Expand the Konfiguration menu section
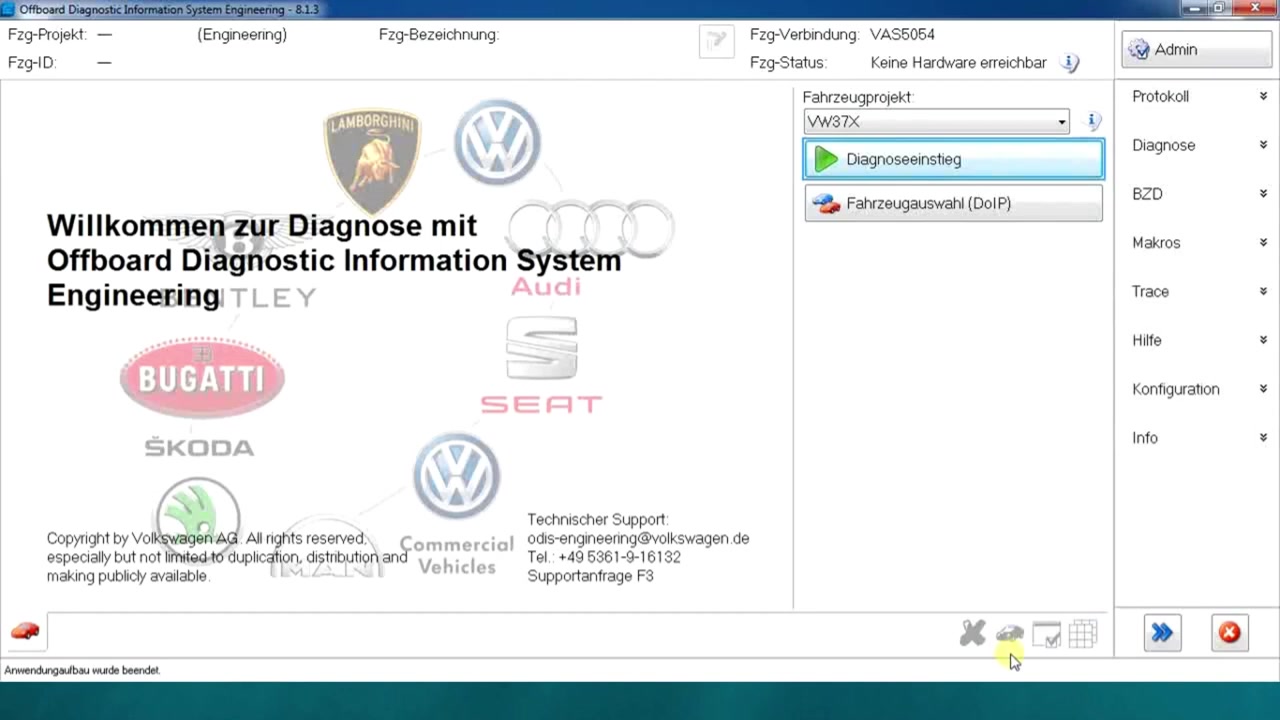 (1198, 389)
